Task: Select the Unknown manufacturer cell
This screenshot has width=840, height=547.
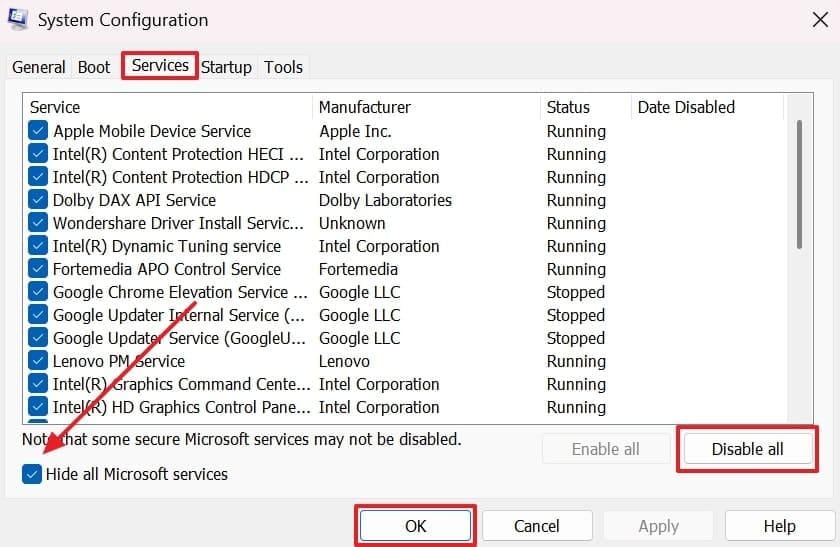Action: coord(352,223)
